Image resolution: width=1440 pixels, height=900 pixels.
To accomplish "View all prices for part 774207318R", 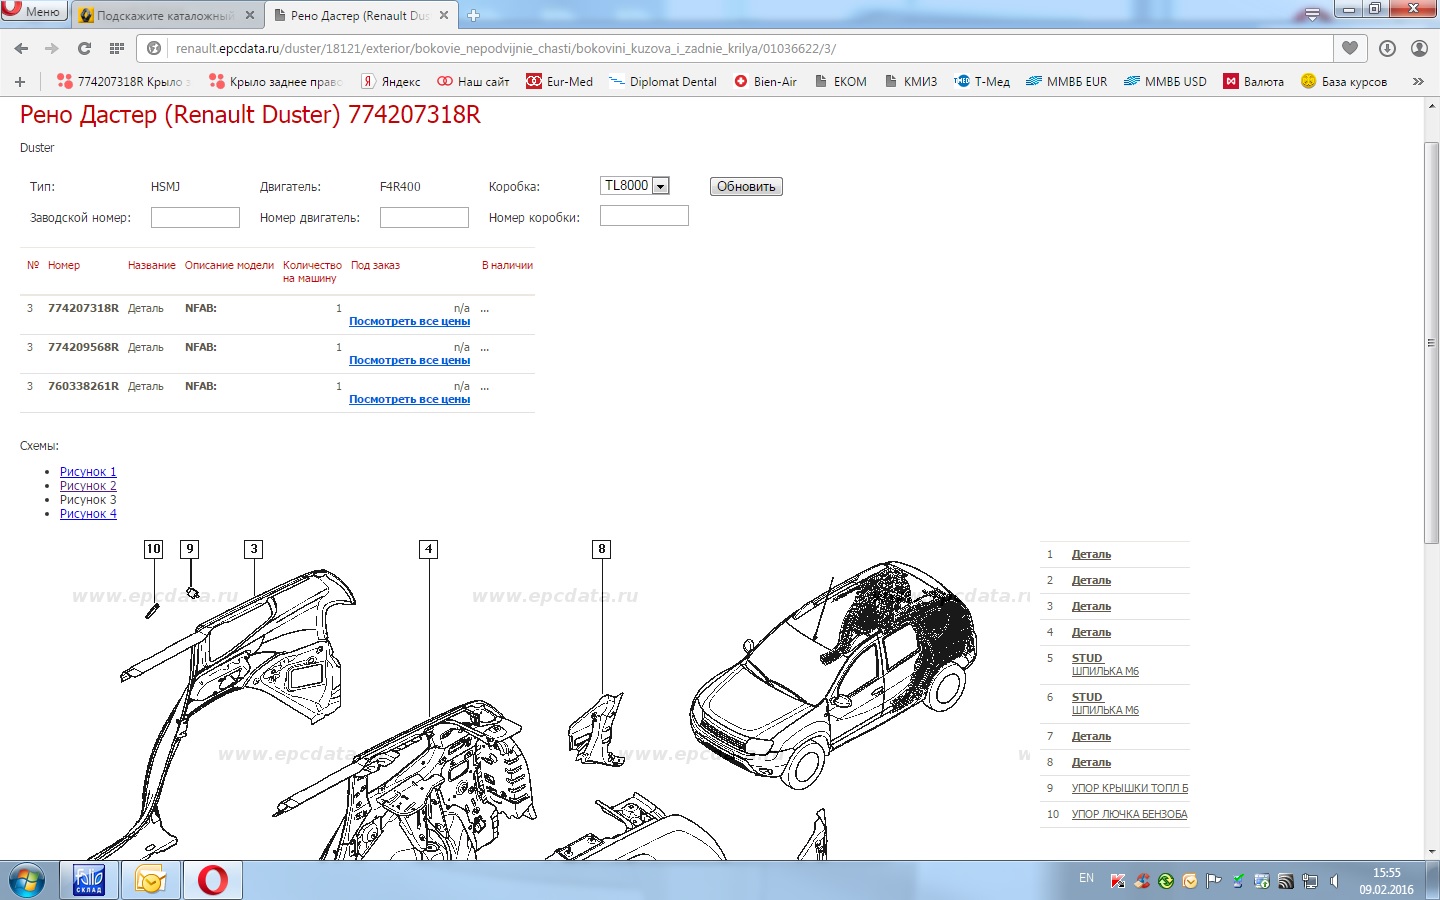I will [409, 321].
